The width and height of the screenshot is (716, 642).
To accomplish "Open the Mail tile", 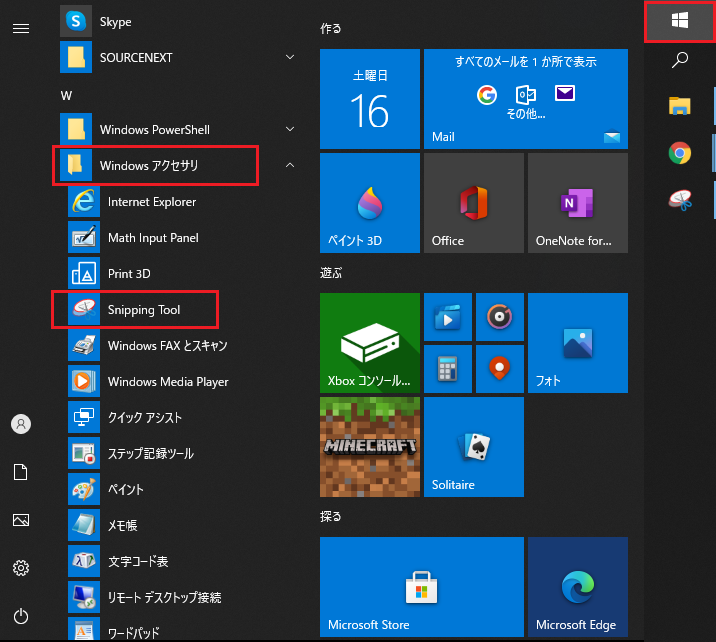I will tap(526, 99).
